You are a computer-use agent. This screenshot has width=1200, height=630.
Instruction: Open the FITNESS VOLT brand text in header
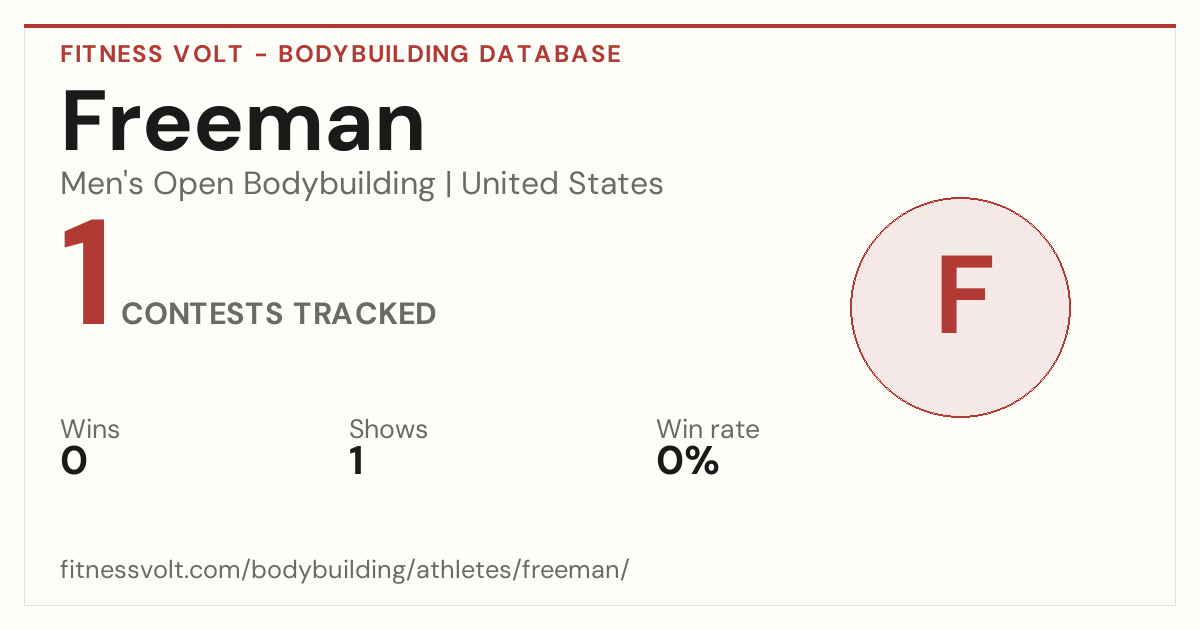pos(152,54)
